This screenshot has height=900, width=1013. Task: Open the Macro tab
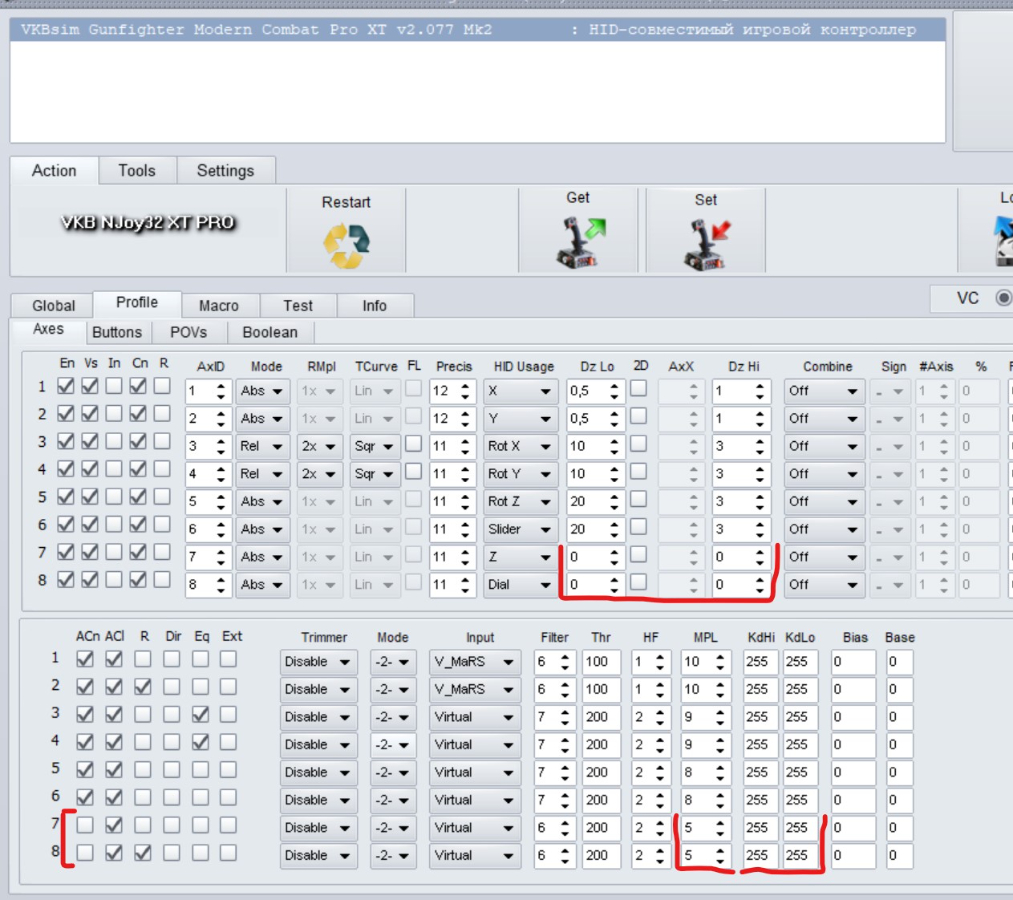point(218,306)
